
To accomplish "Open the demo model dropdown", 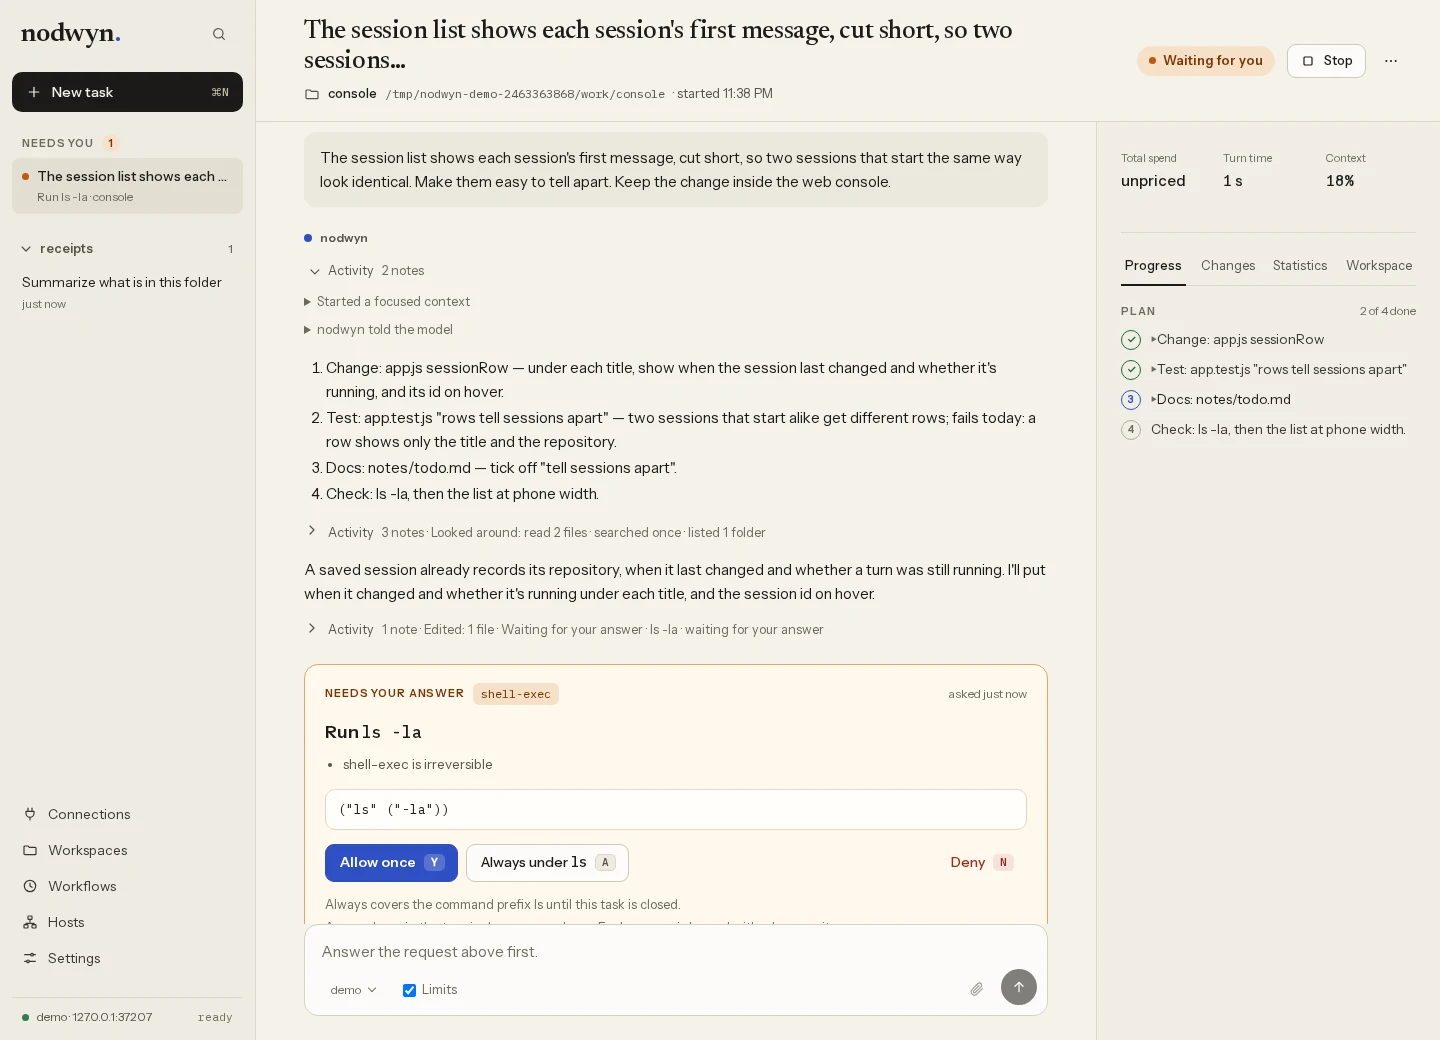I will point(354,990).
